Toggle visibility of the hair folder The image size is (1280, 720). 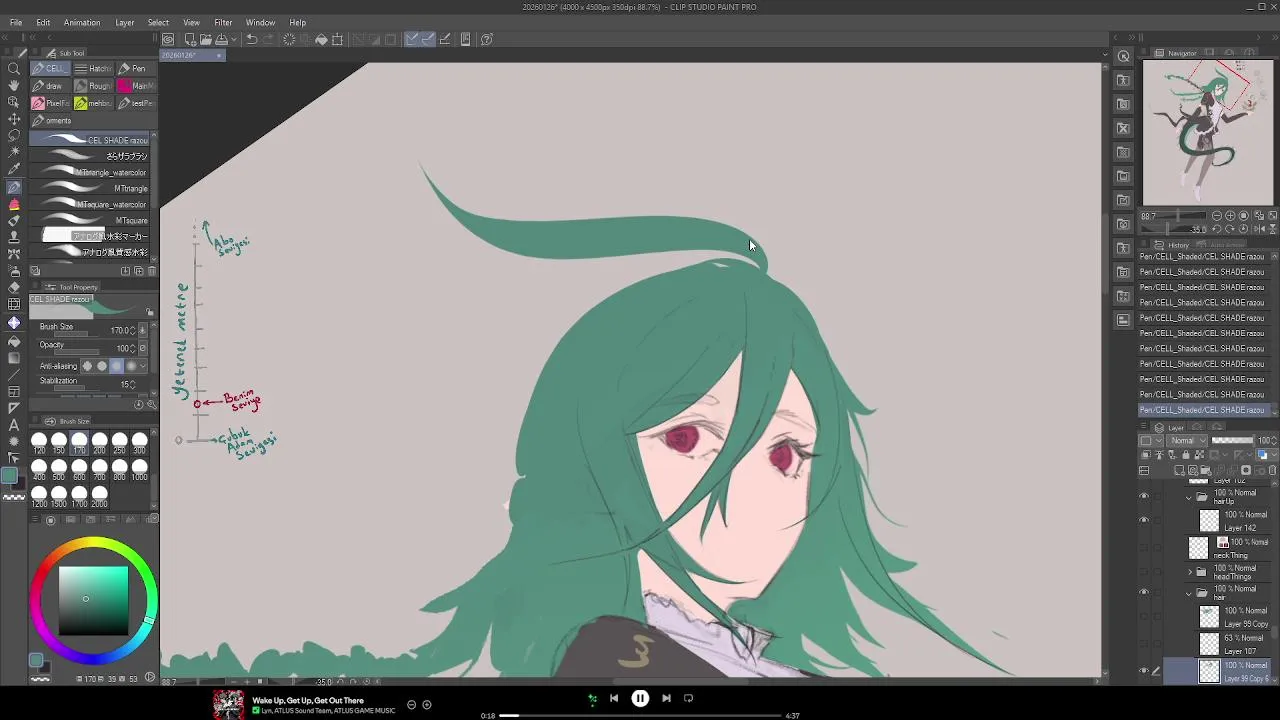point(1144,593)
